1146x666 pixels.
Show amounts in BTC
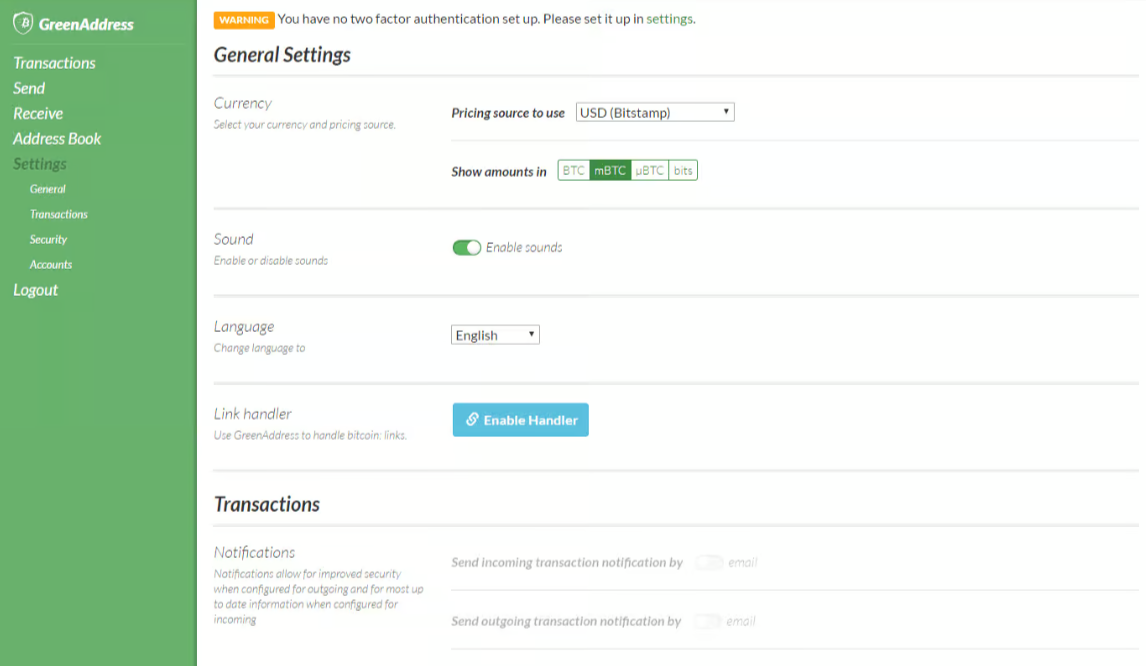pos(573,170)
